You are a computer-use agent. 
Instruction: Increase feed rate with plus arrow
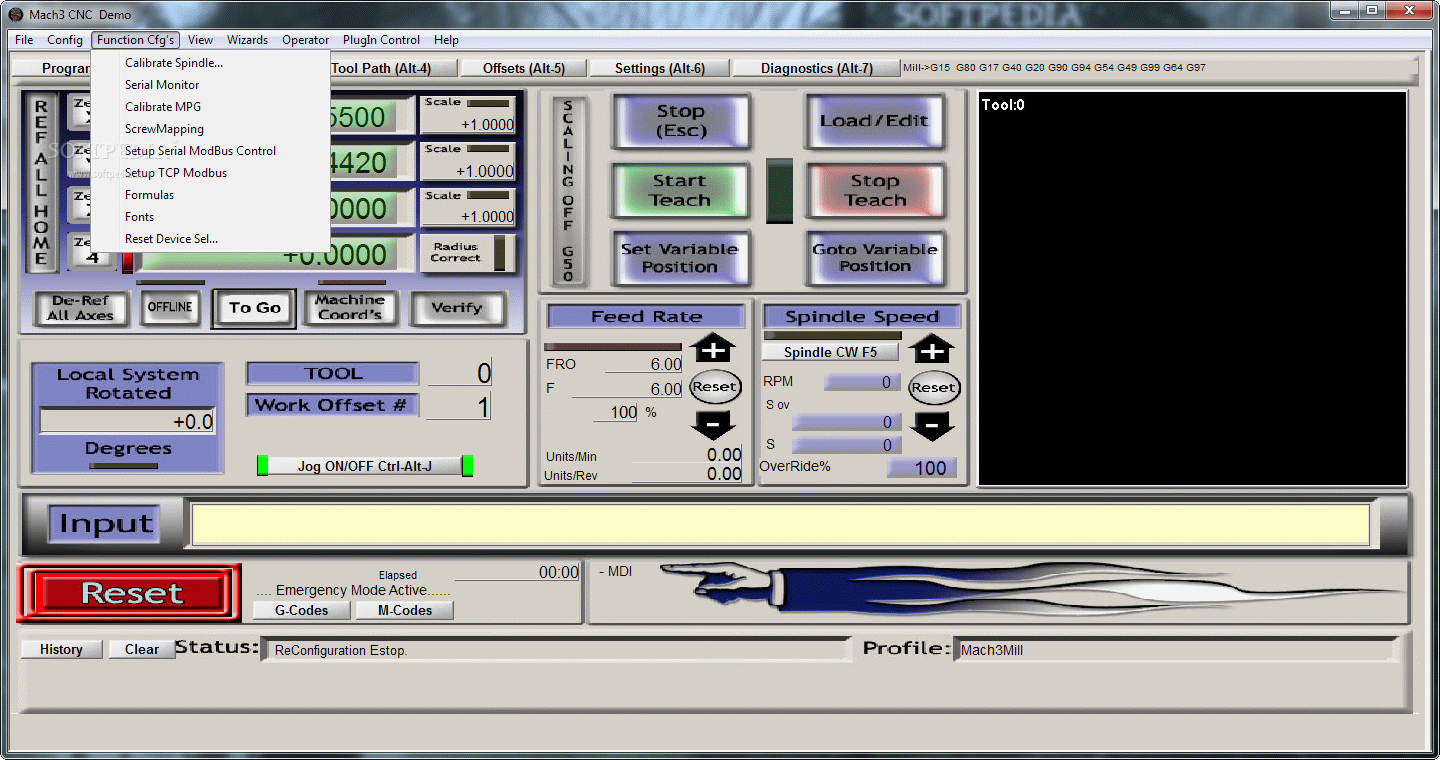712,349
